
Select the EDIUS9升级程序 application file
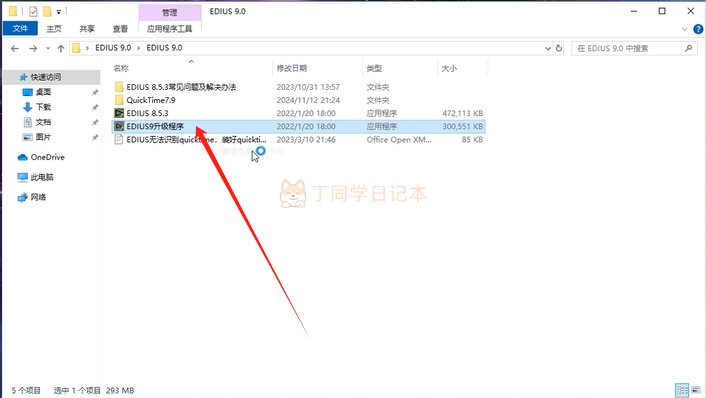point(298,127)
